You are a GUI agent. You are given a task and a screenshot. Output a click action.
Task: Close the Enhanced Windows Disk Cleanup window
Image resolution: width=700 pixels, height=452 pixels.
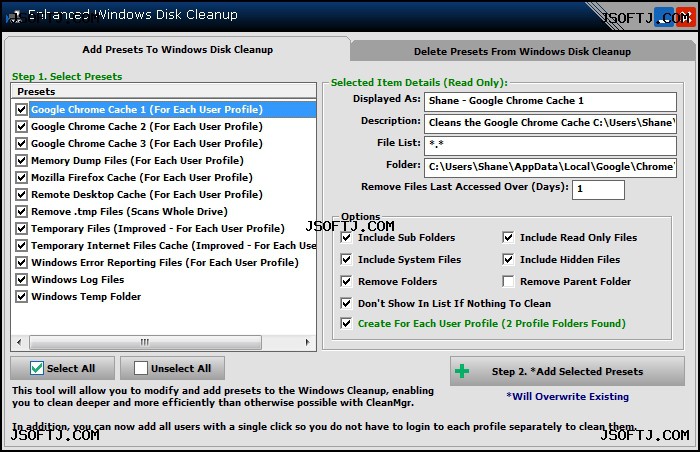pos(685,17)
